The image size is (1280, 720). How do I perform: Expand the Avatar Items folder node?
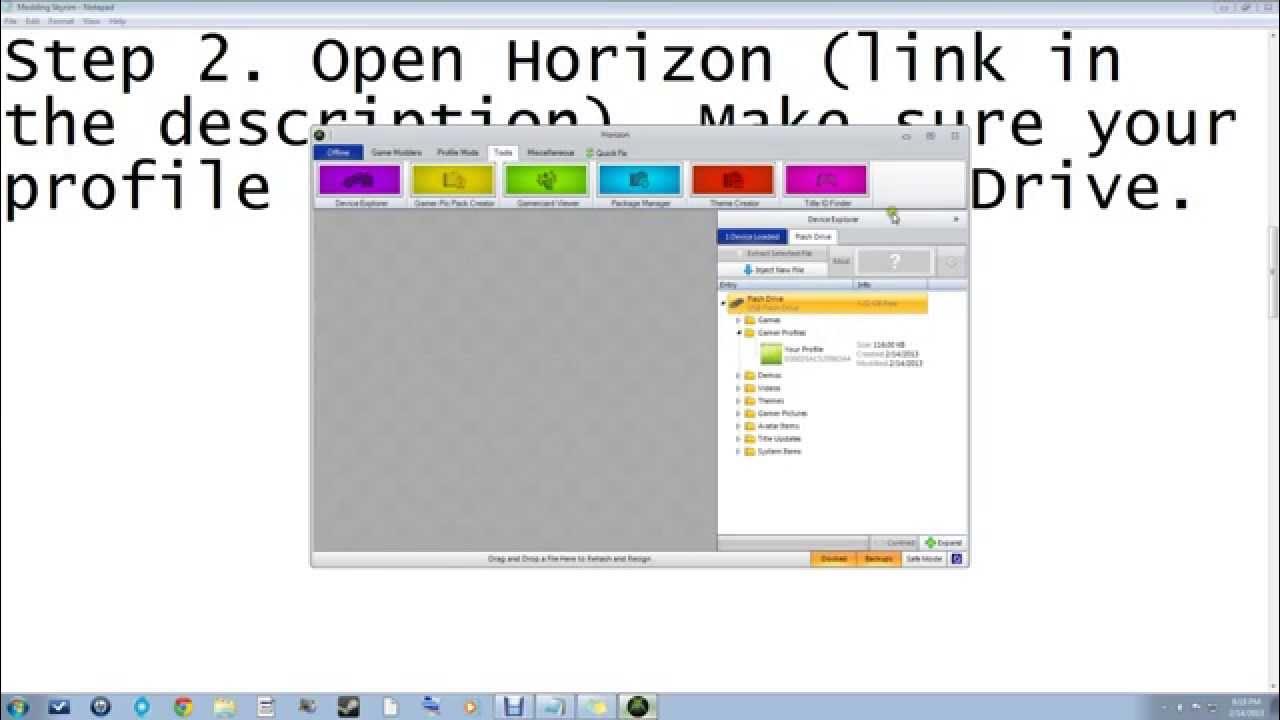point(738,426)
